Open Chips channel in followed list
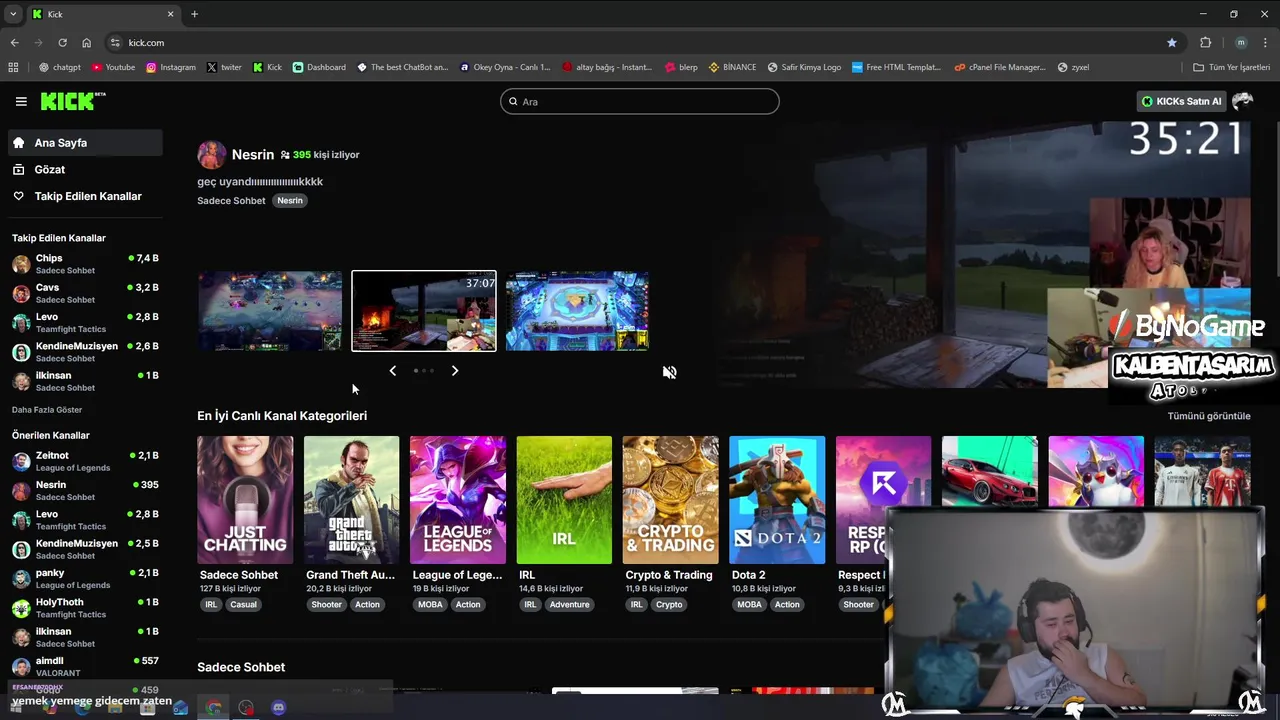The width and height of the screenshot is (1280, 720). [85, 264]
